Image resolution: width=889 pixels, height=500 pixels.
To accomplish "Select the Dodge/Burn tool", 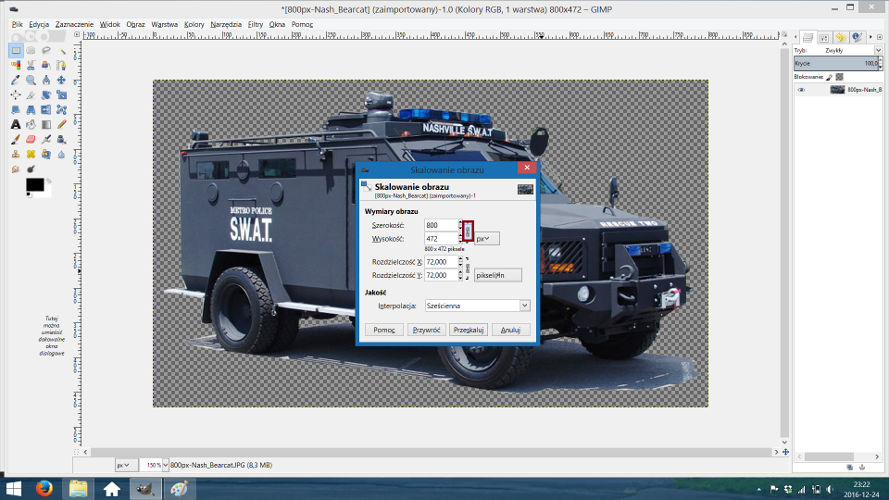I will pos(31,169).
